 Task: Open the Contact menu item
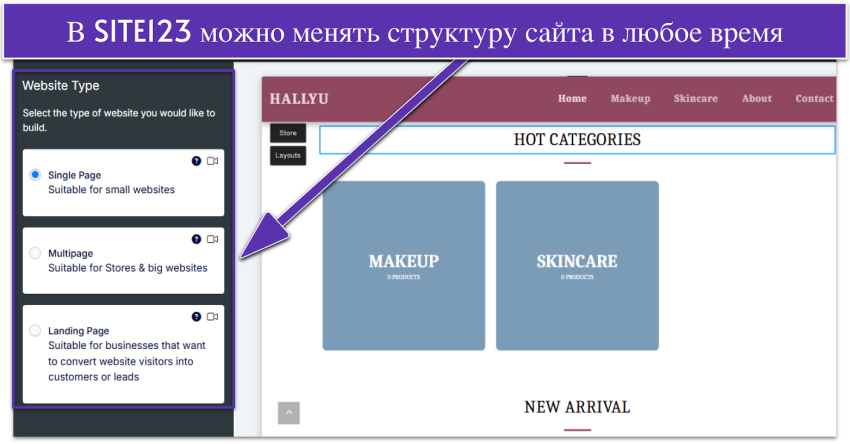[814, 99]
